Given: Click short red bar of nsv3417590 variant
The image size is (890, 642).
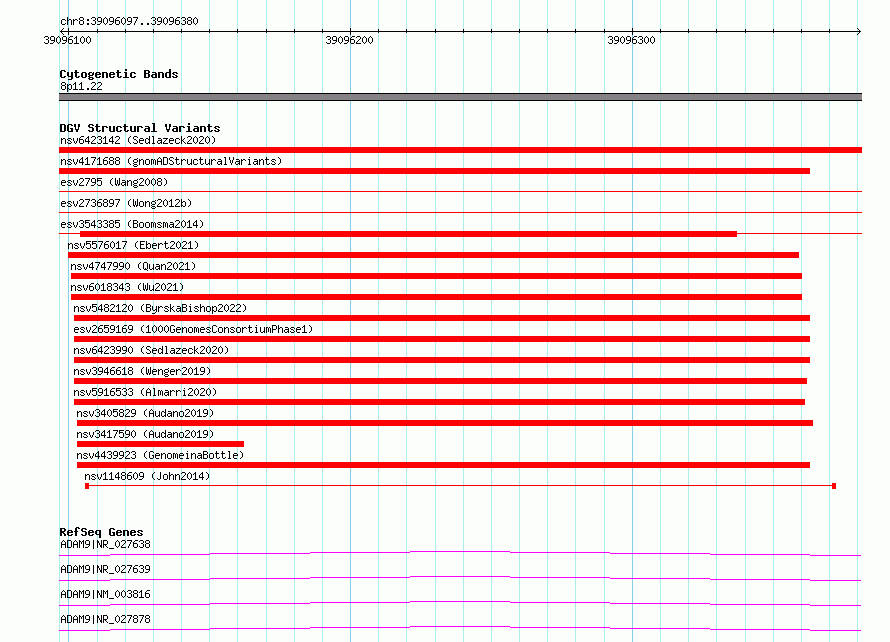Looking at the screenshot, I should click(160, 444).
